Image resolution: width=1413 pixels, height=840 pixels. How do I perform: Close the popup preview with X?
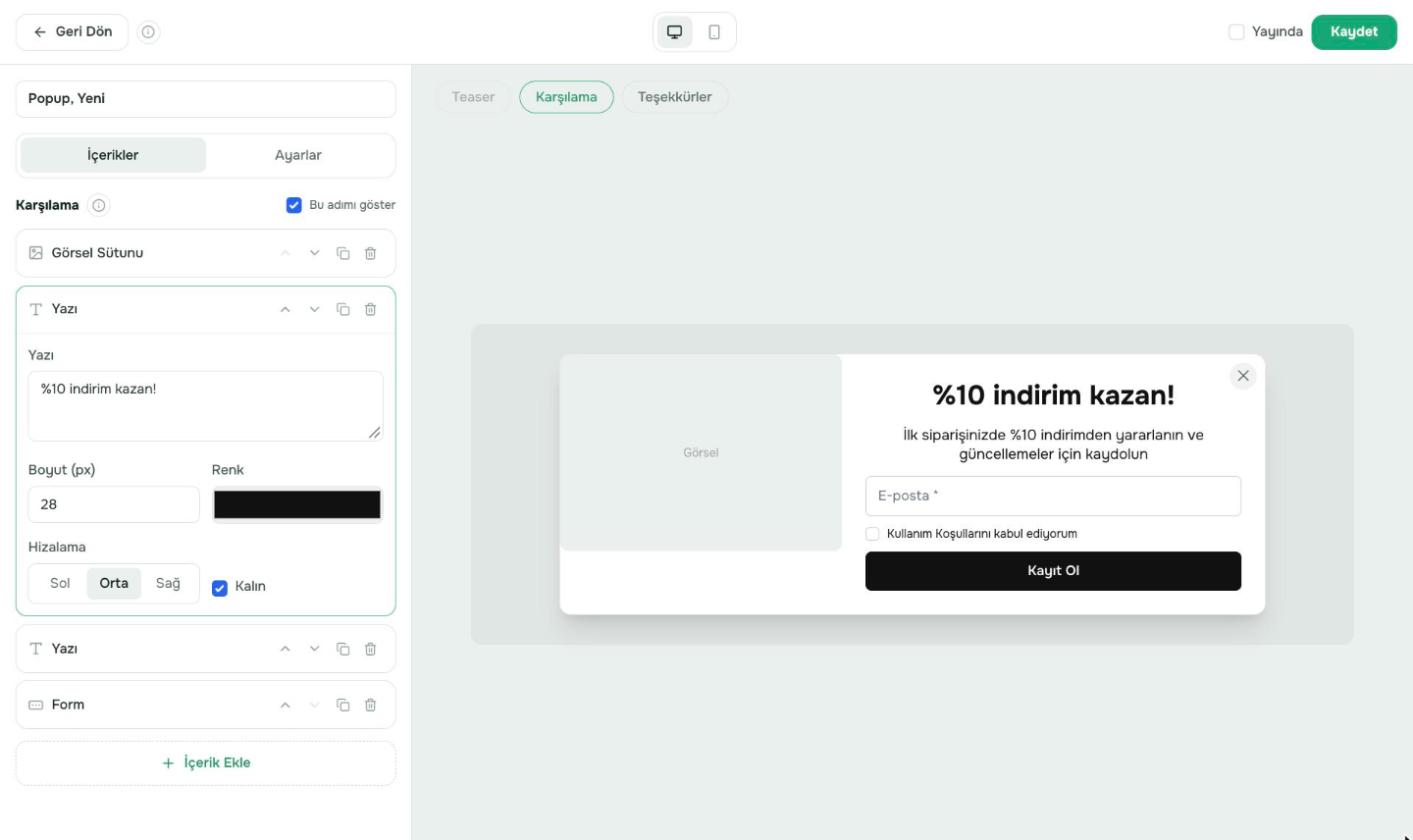point(1243,376)
